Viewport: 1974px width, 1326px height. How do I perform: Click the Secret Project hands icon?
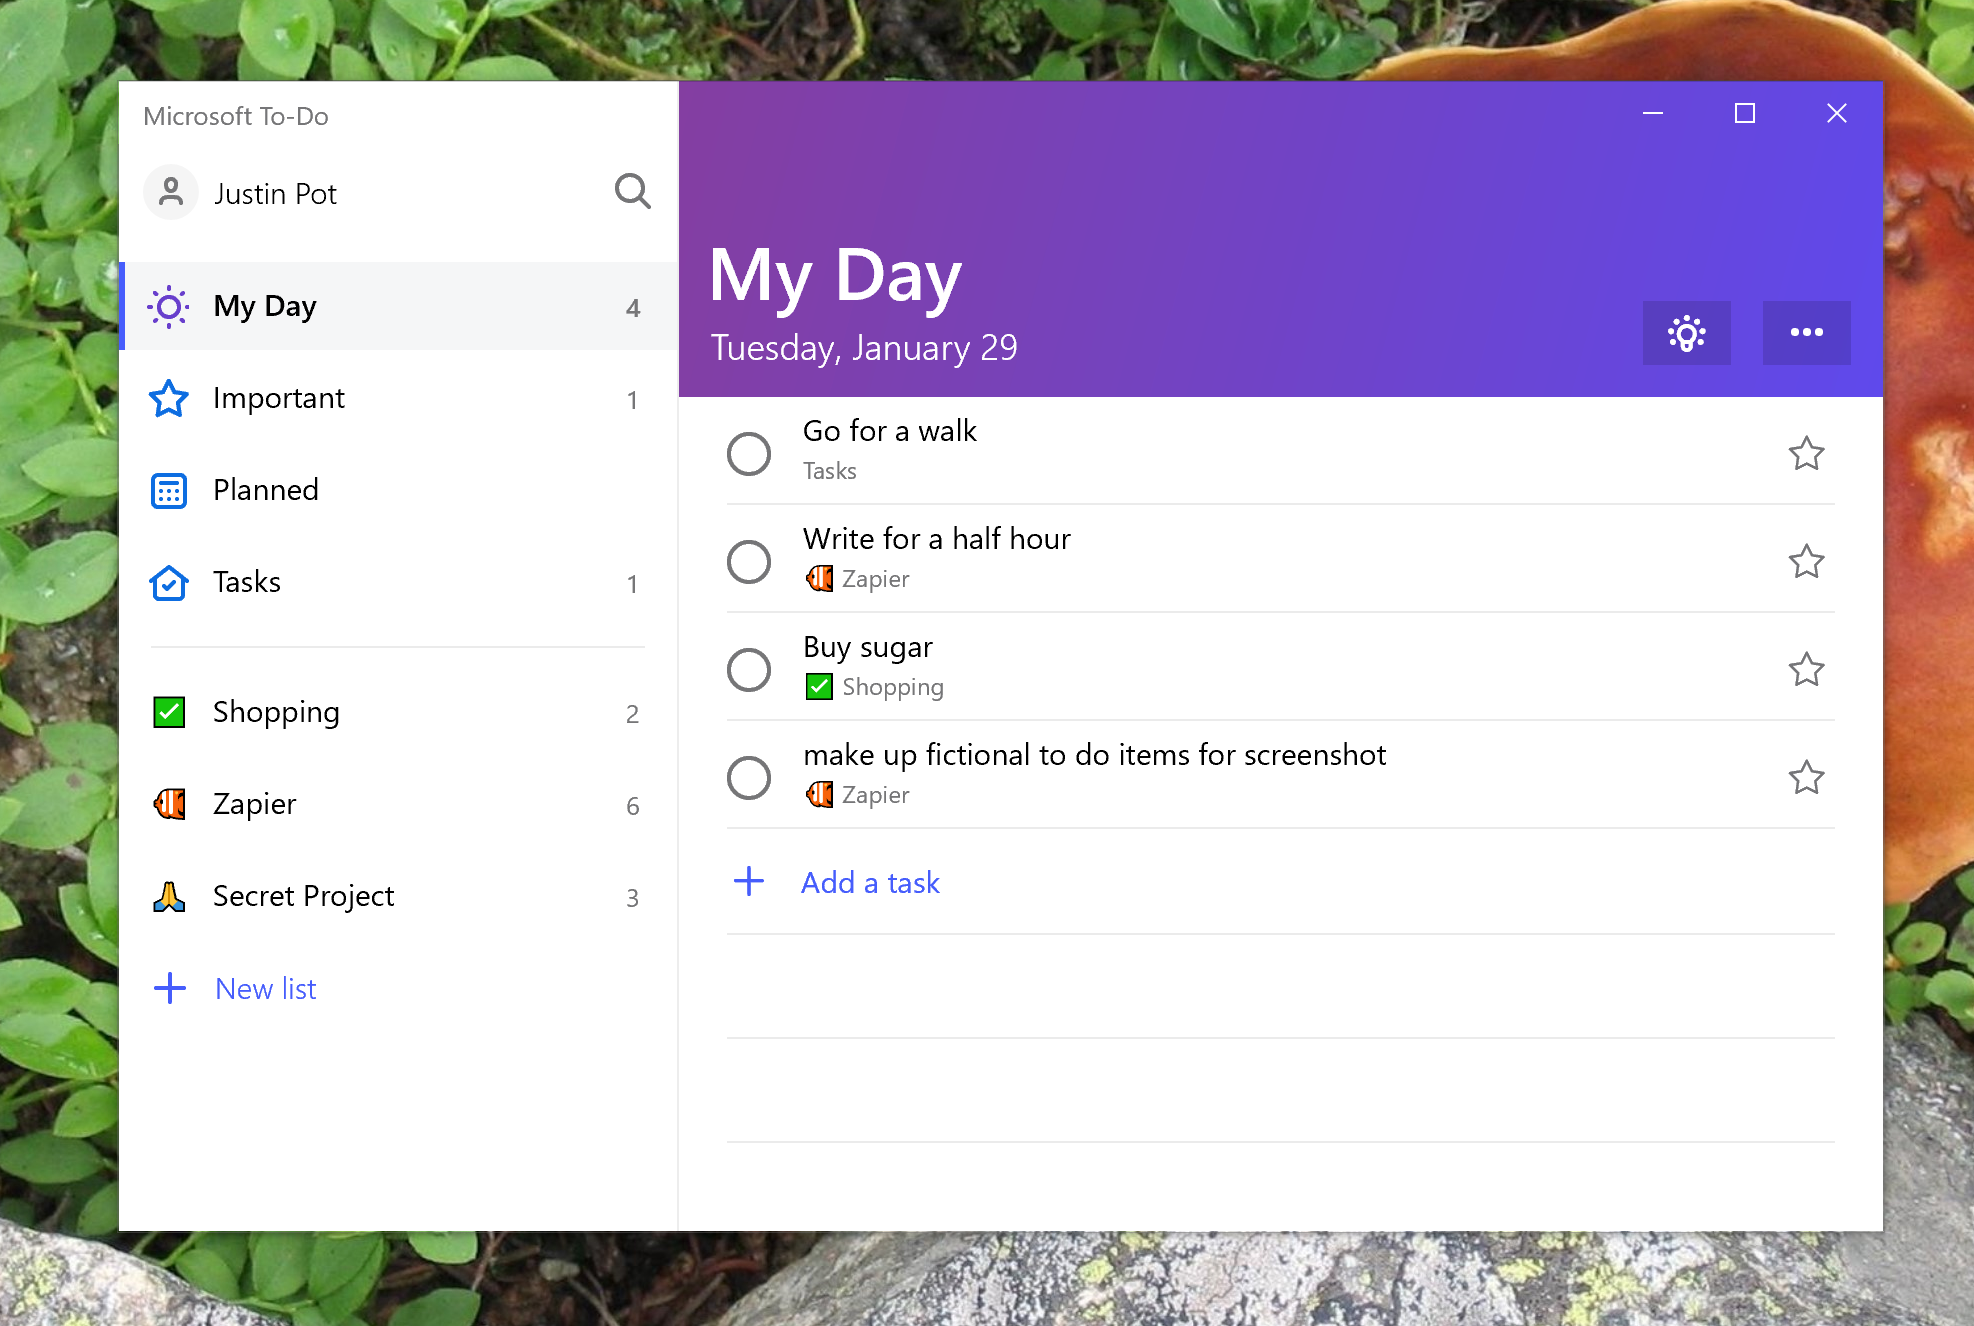tap(167, 894)
